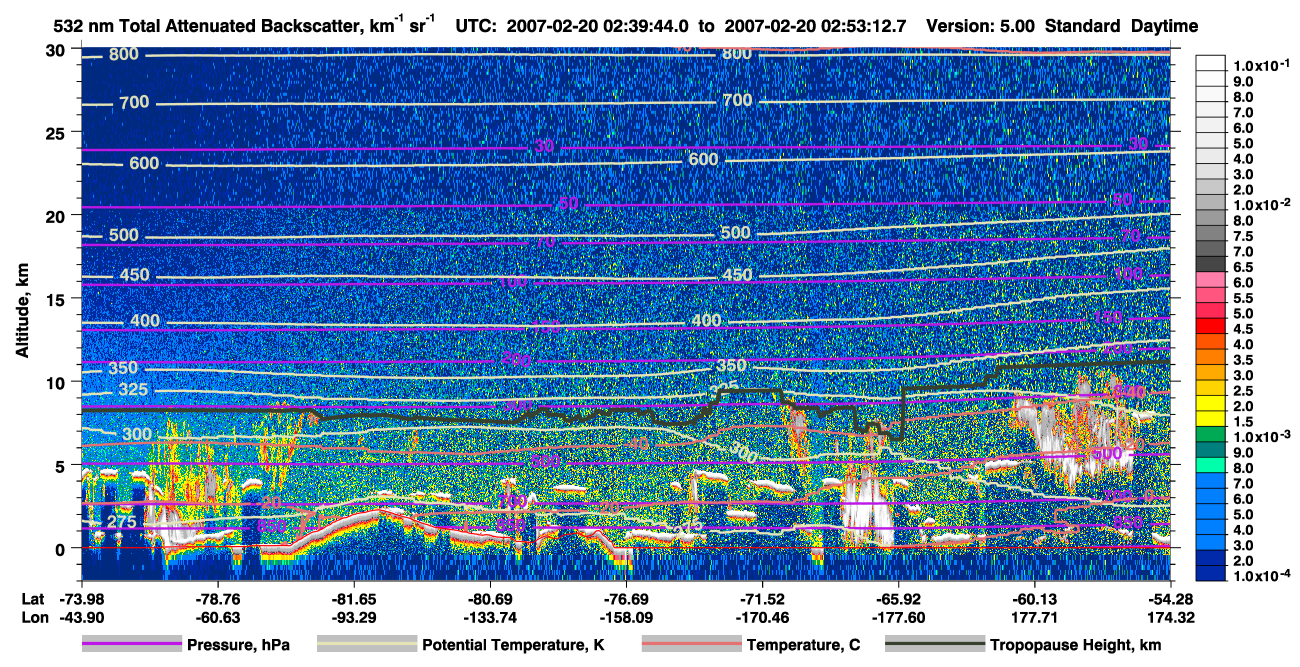Image resolution: width=1300 pixels, height=667 pixels.
Task: Click the colorbar label '1.0x10-2'
Action: point(1260,203)
